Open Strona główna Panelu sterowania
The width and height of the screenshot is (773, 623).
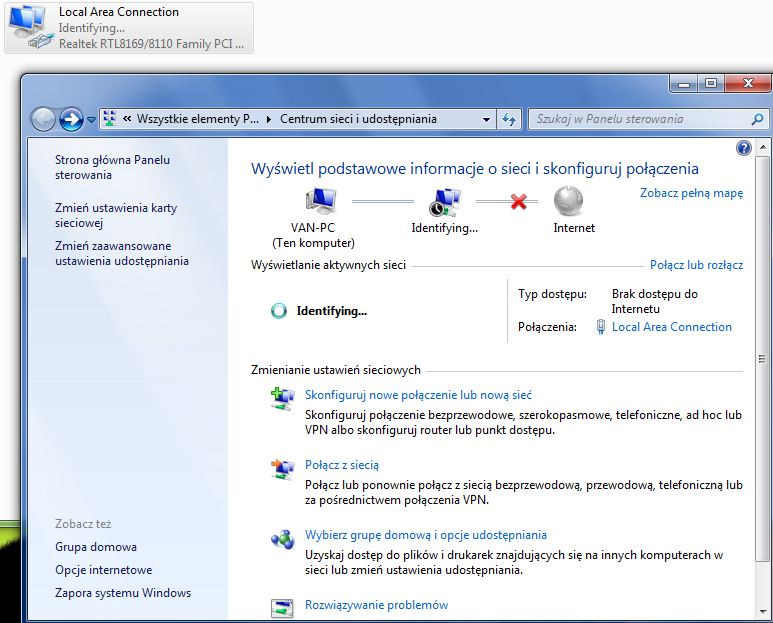pyautogui.click(x=112, y=168)
